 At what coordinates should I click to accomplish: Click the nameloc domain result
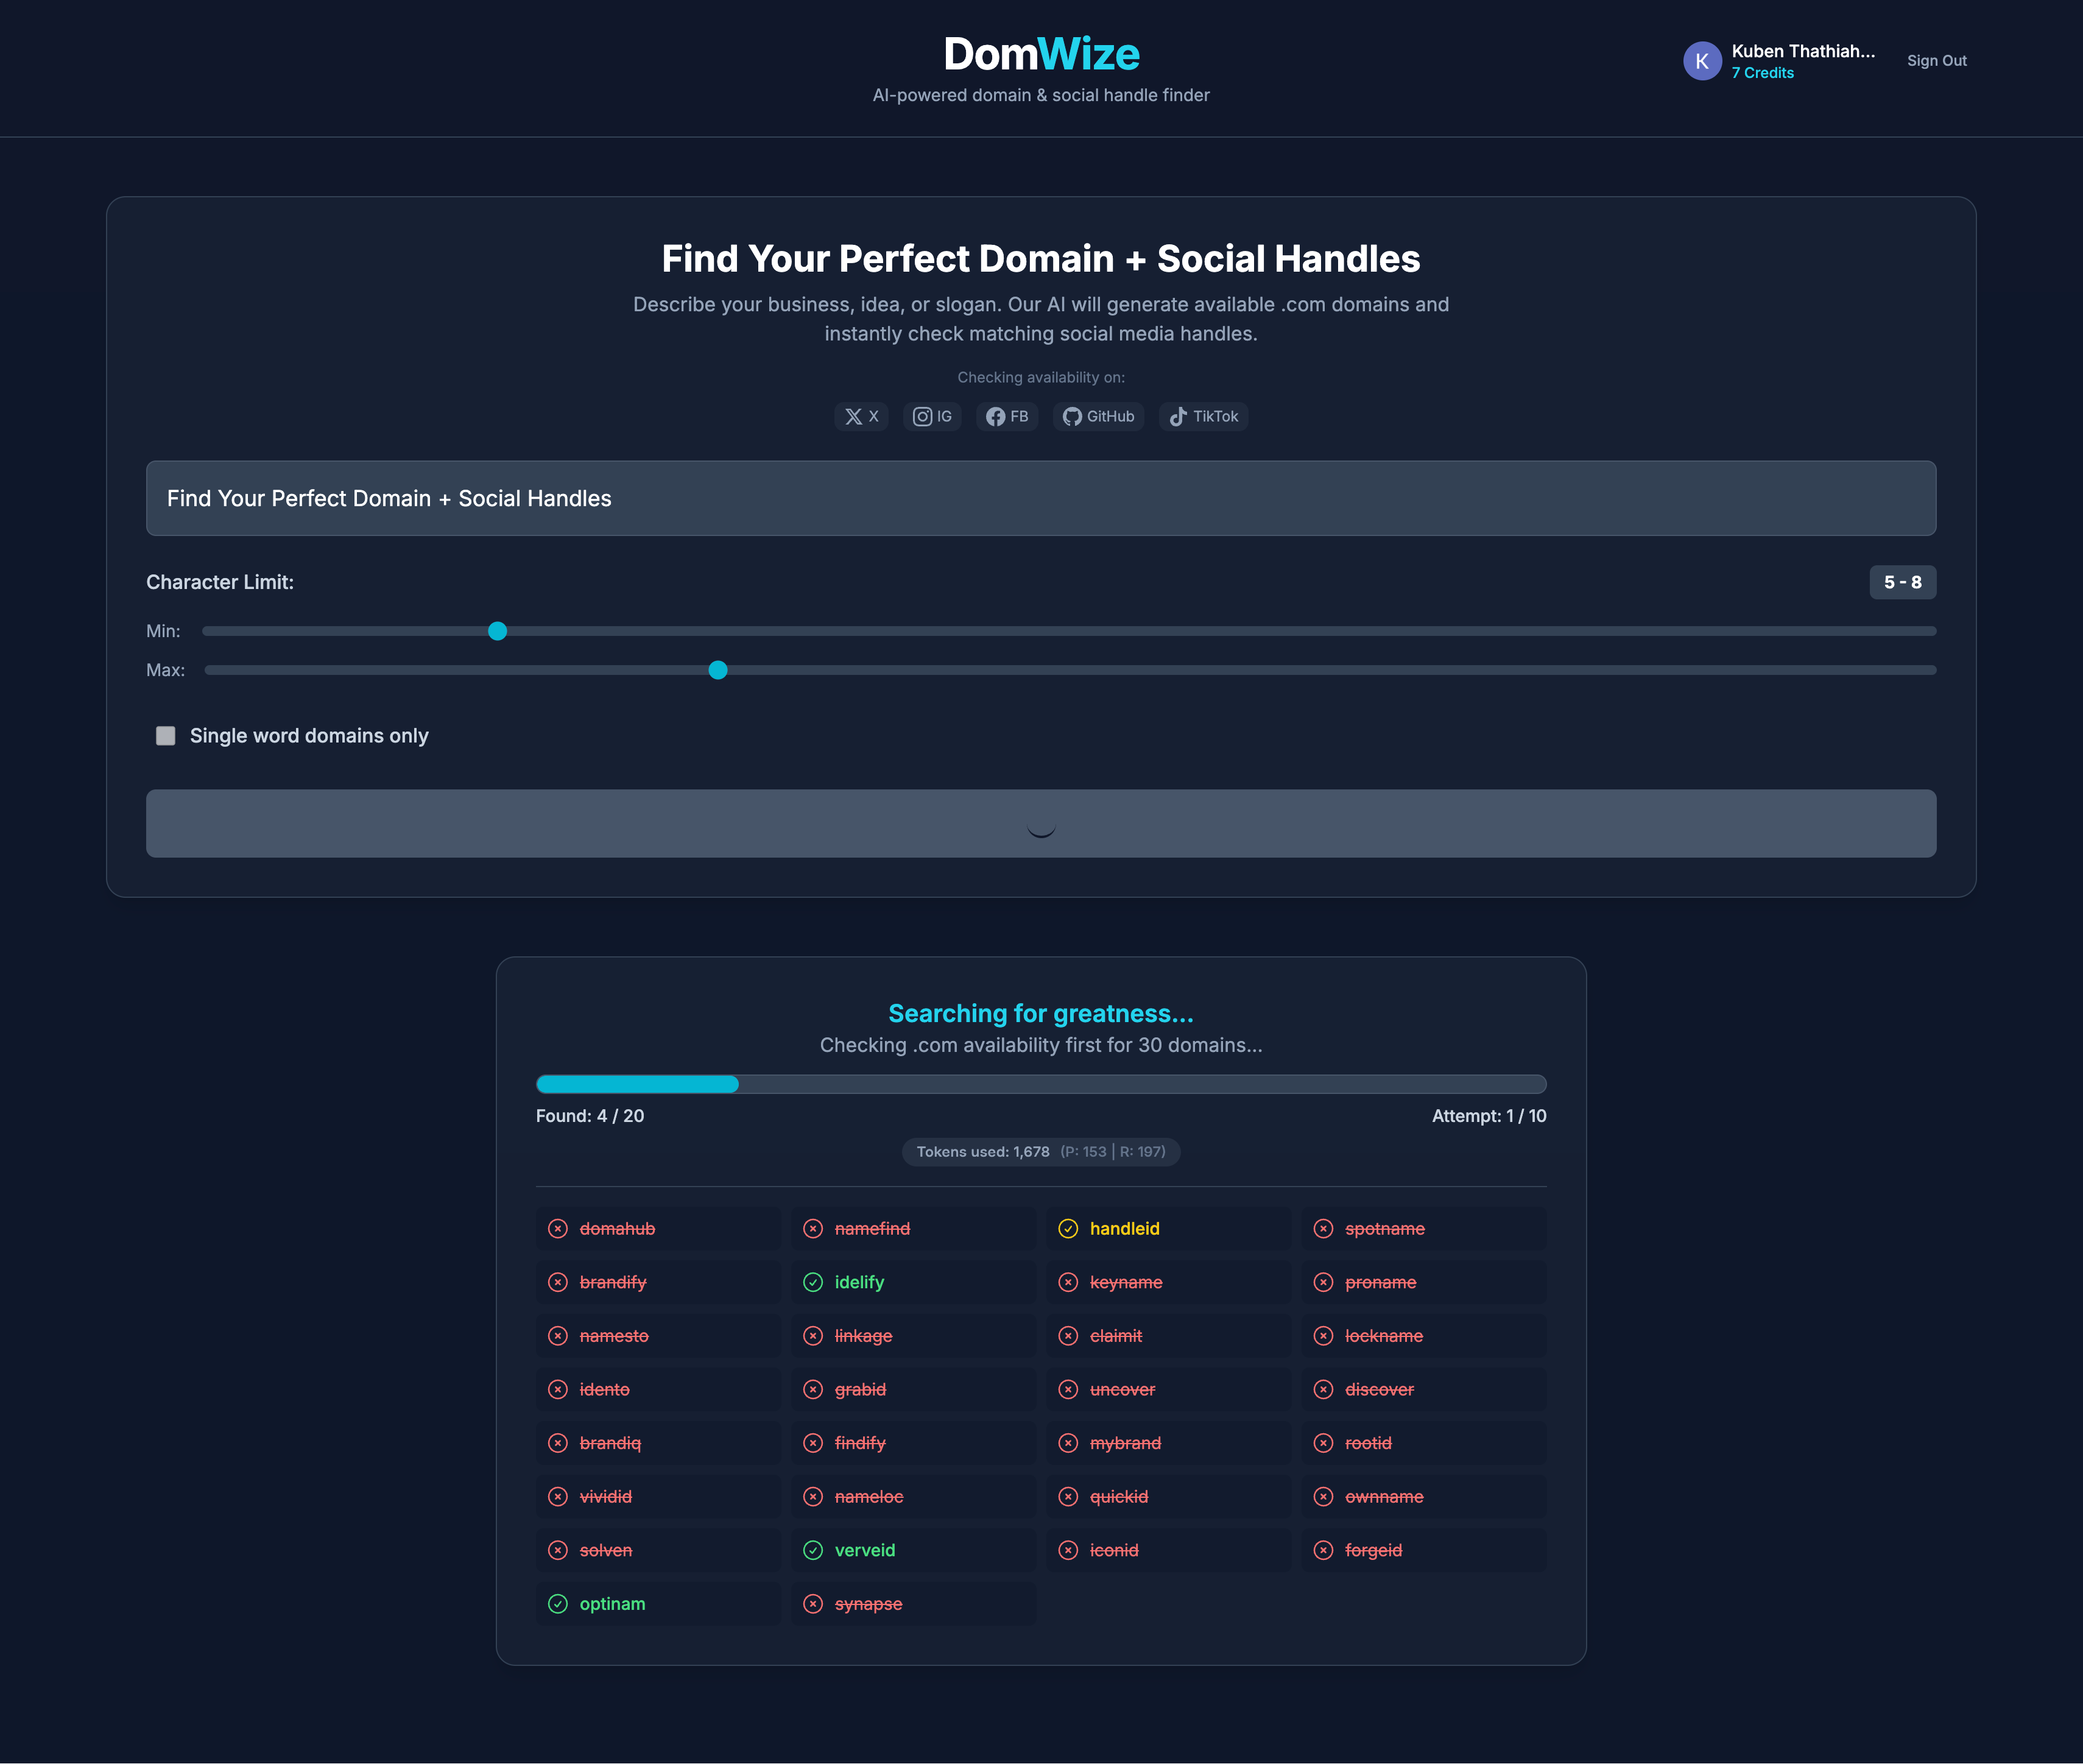click(913, 1497)
